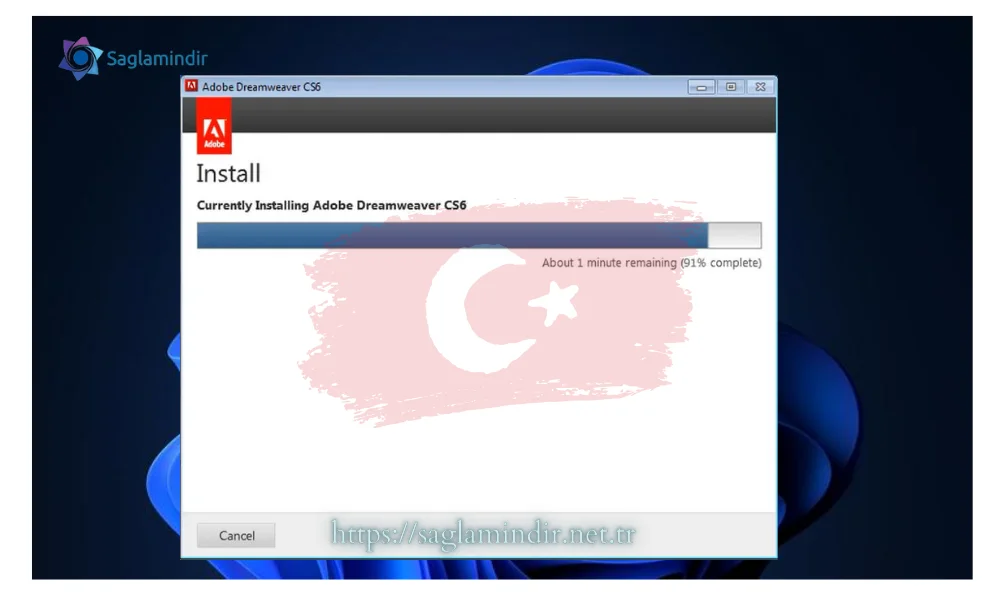Click the "Adobe Dreamweaver CS6" title bar text
1000x600 pixels.
(x=261, y=87)
